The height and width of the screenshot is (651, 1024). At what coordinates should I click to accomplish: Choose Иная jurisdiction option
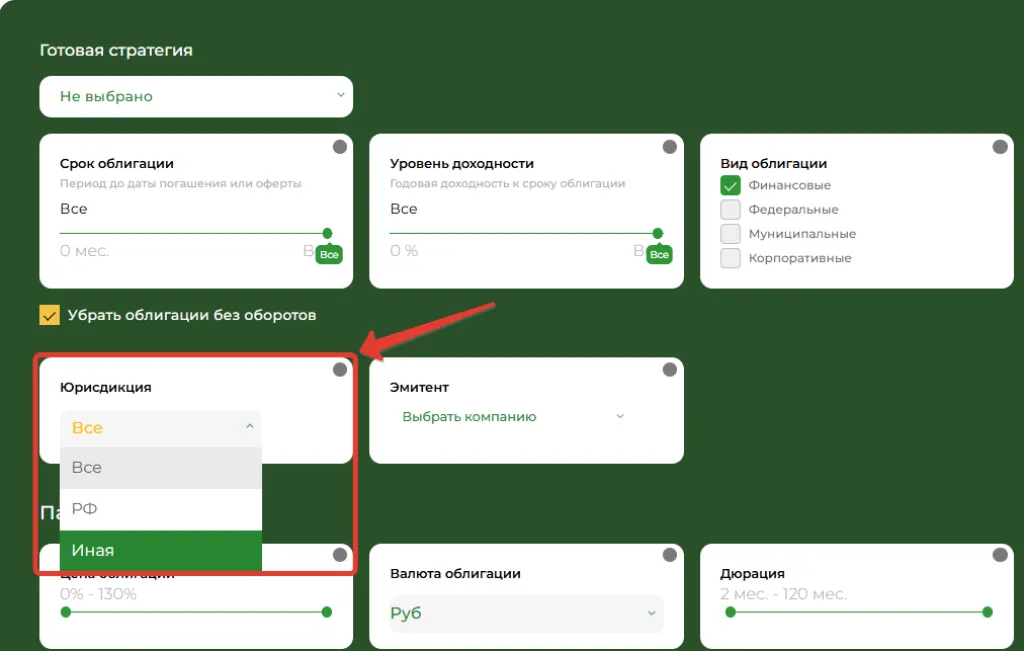pyautogui.click(x=161, y=550)
